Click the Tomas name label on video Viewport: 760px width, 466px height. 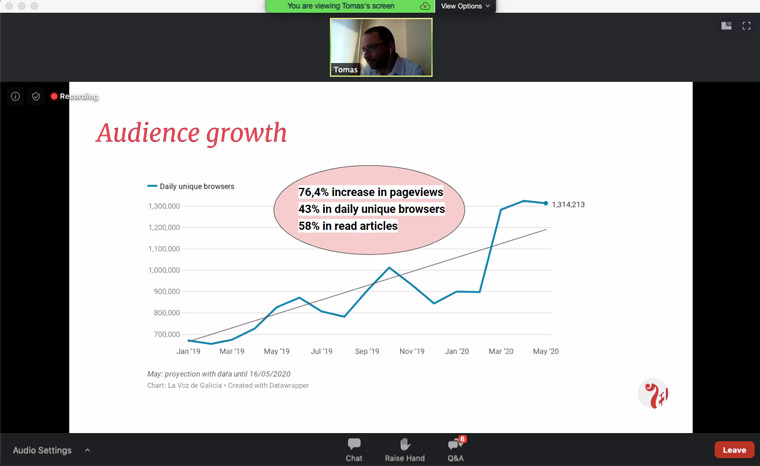point(345,70)
